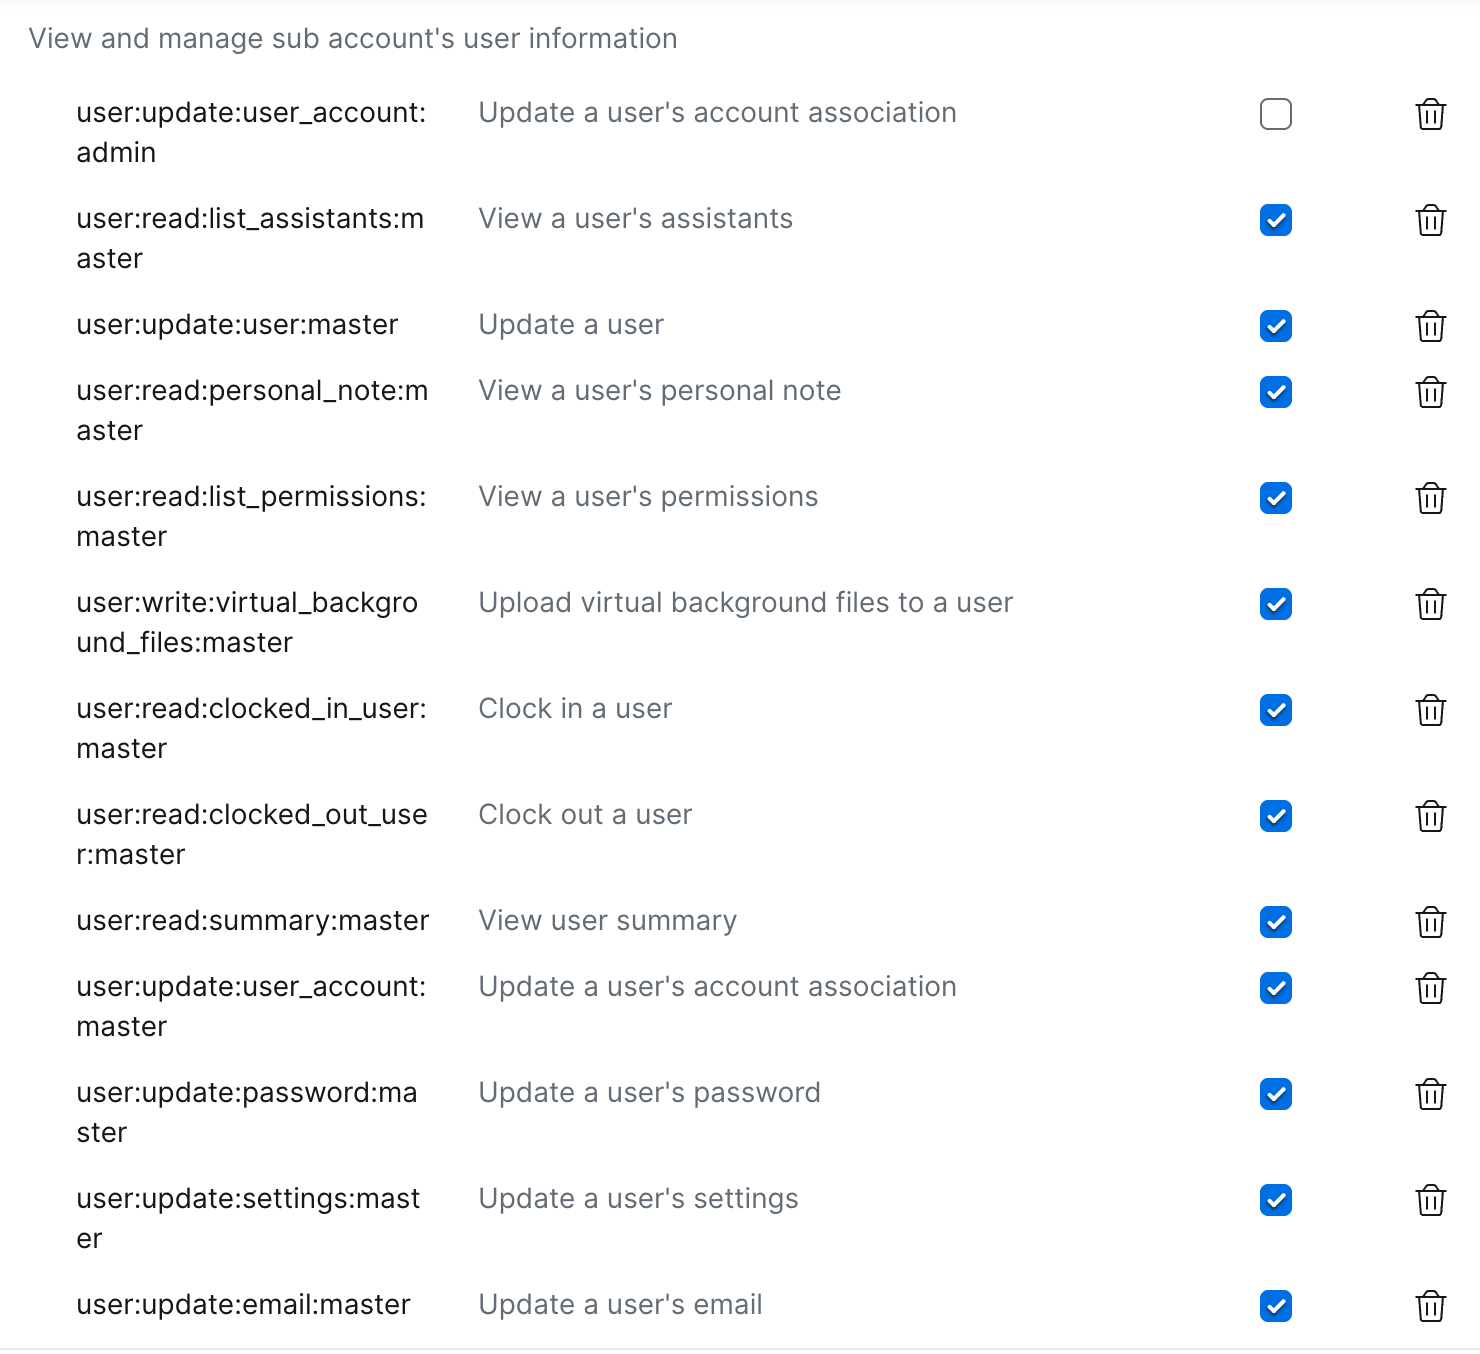Delete the user:read:clocked_out_user:master scope
Screen dimensions: 1480x1354
1431,816
